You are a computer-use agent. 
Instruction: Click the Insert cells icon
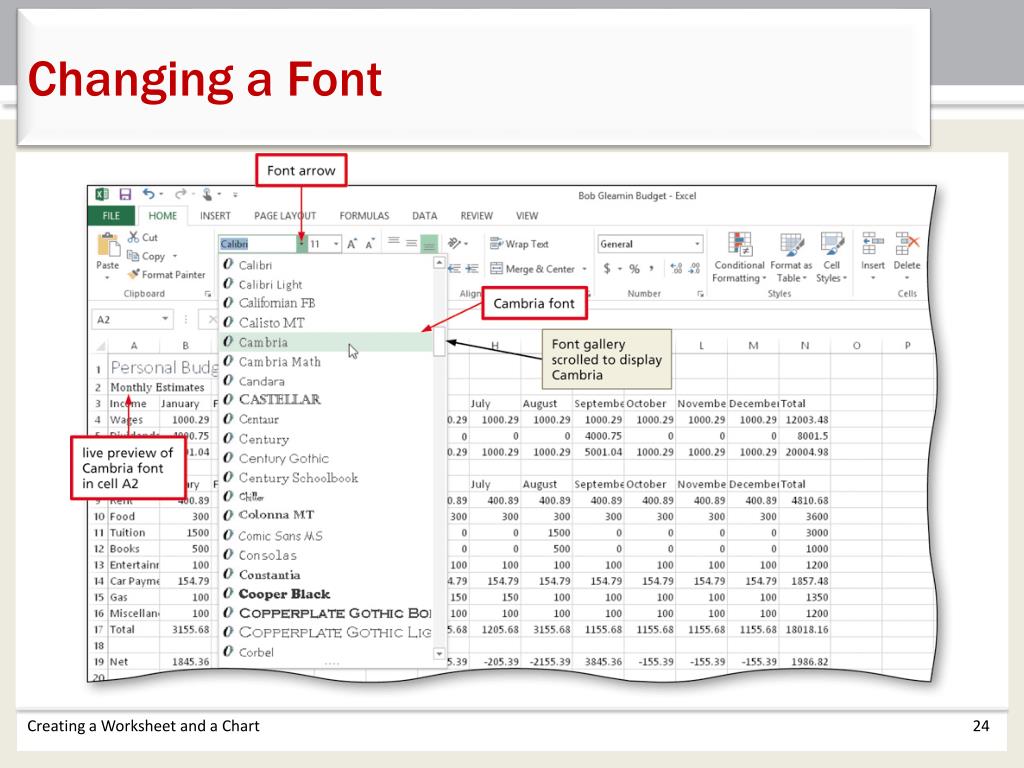[872, 244]
